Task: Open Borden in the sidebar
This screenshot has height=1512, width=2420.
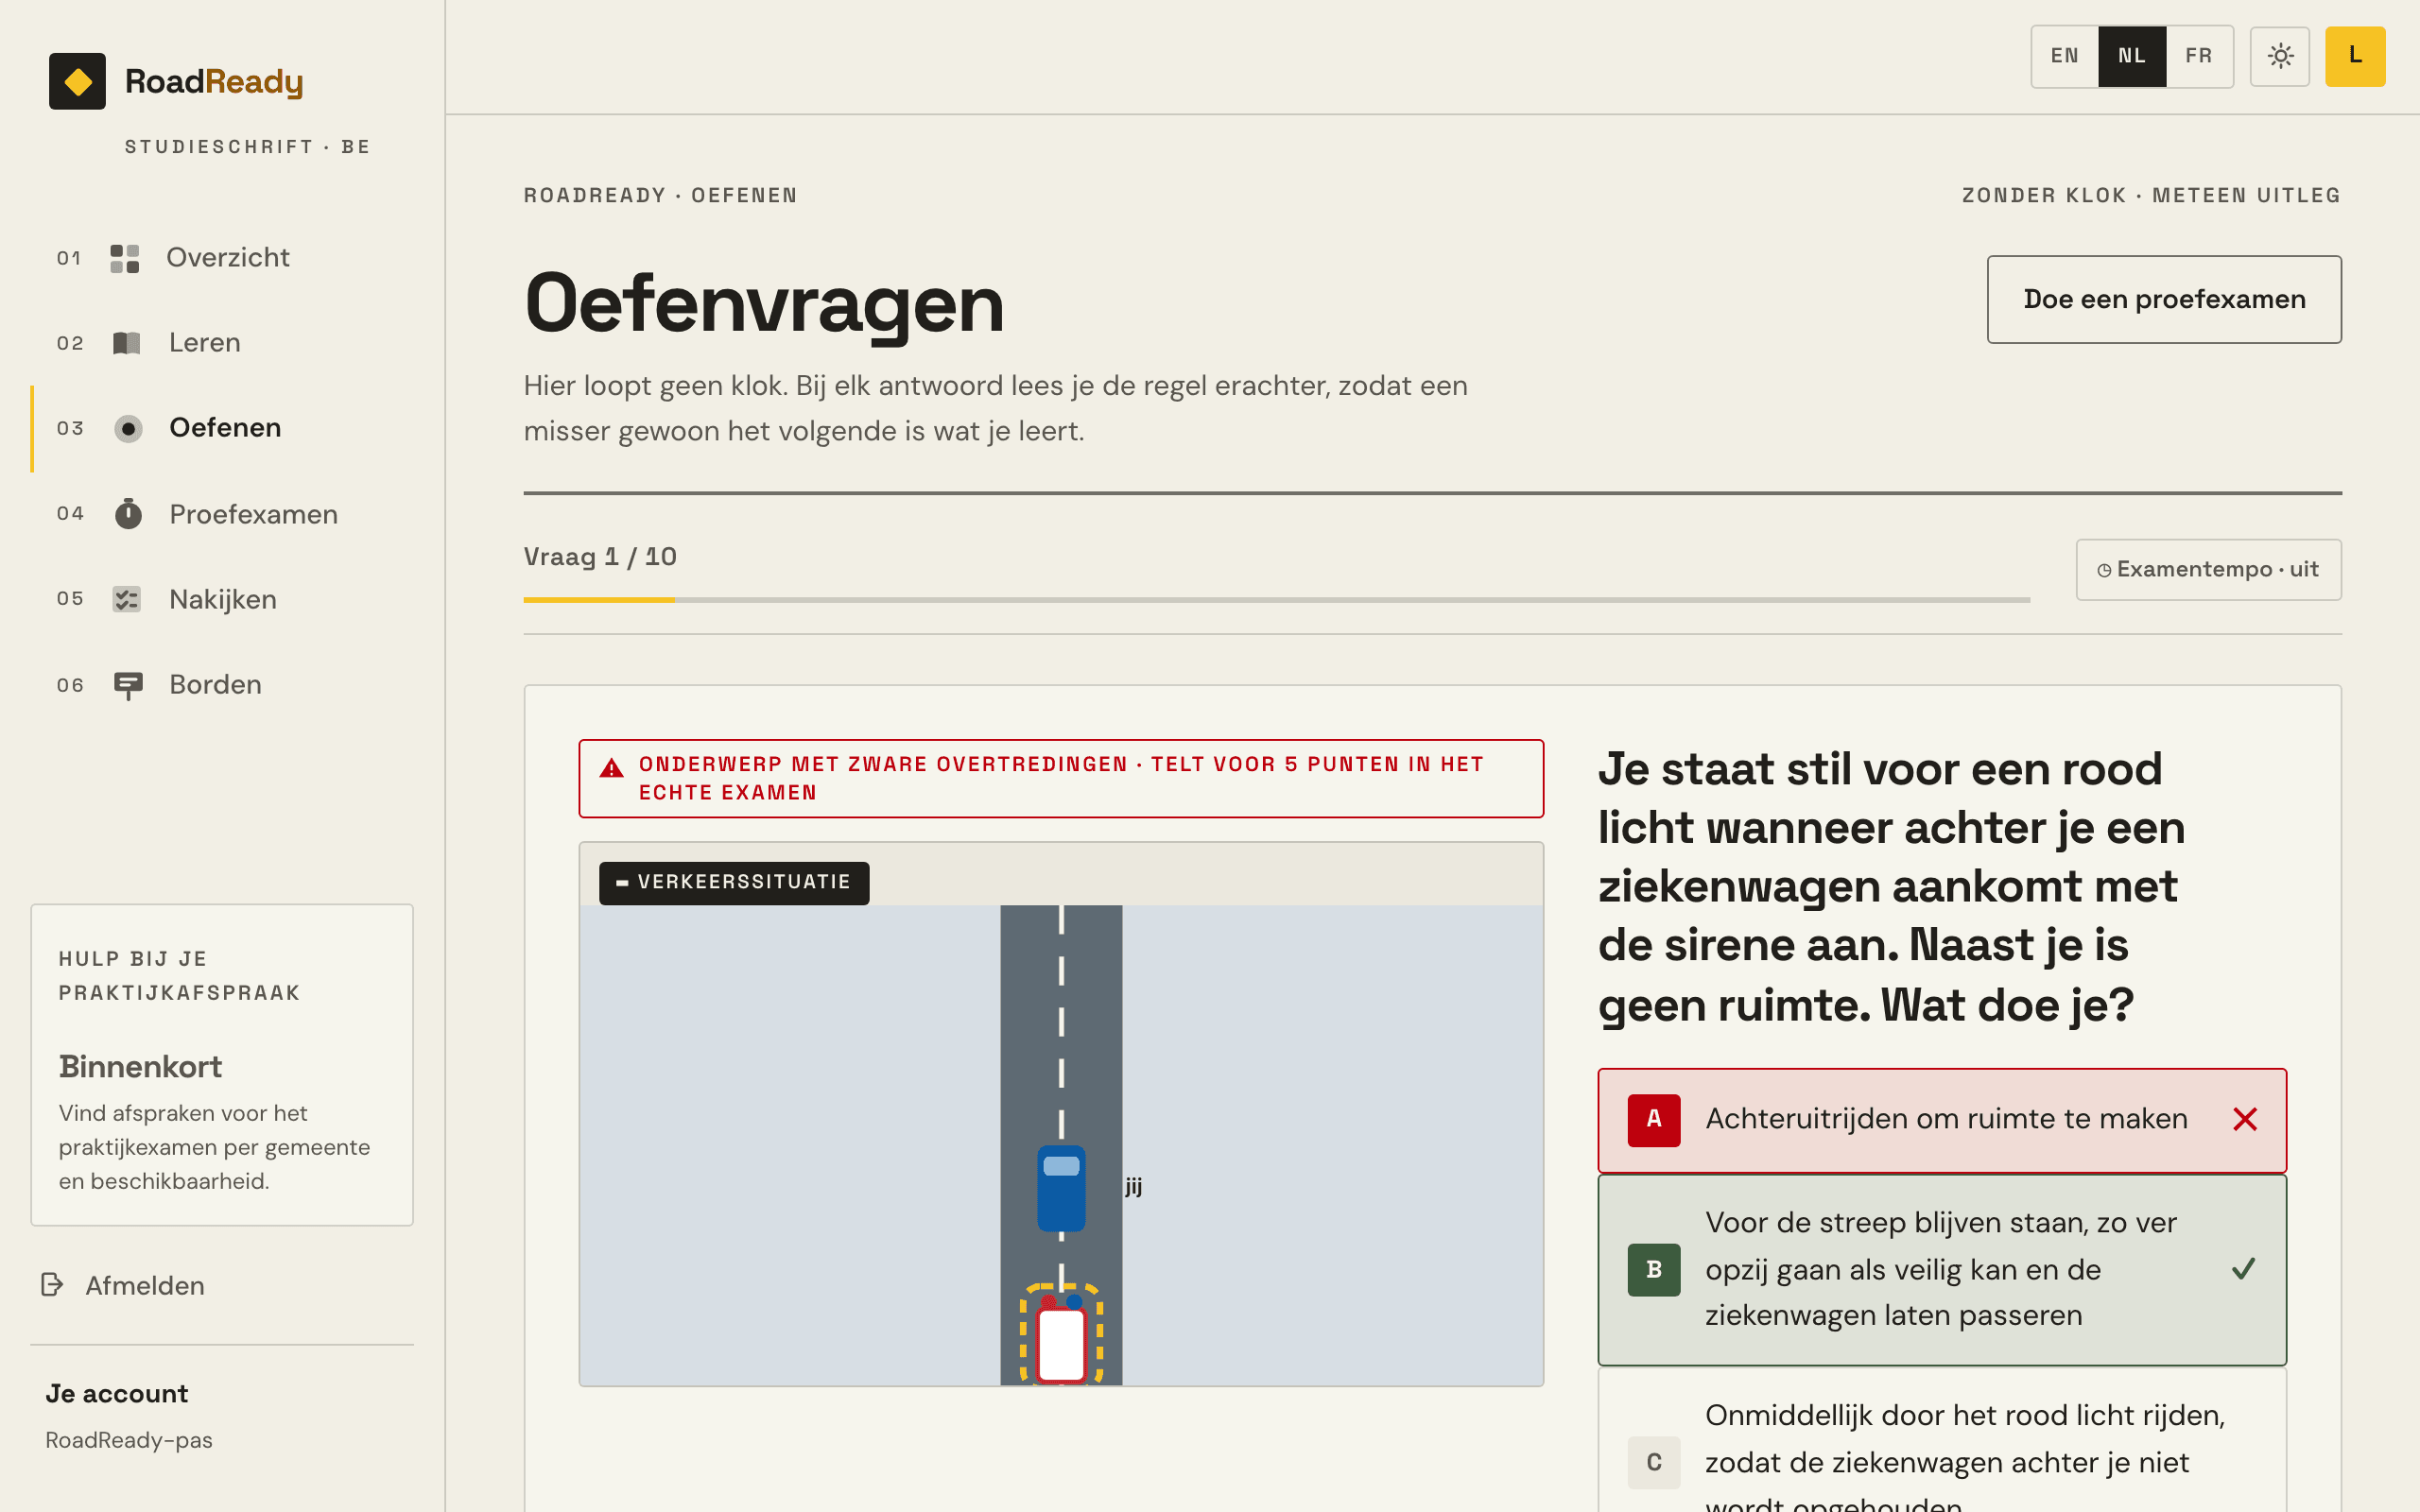Action: pyautogui.click(x=222, y=685)
